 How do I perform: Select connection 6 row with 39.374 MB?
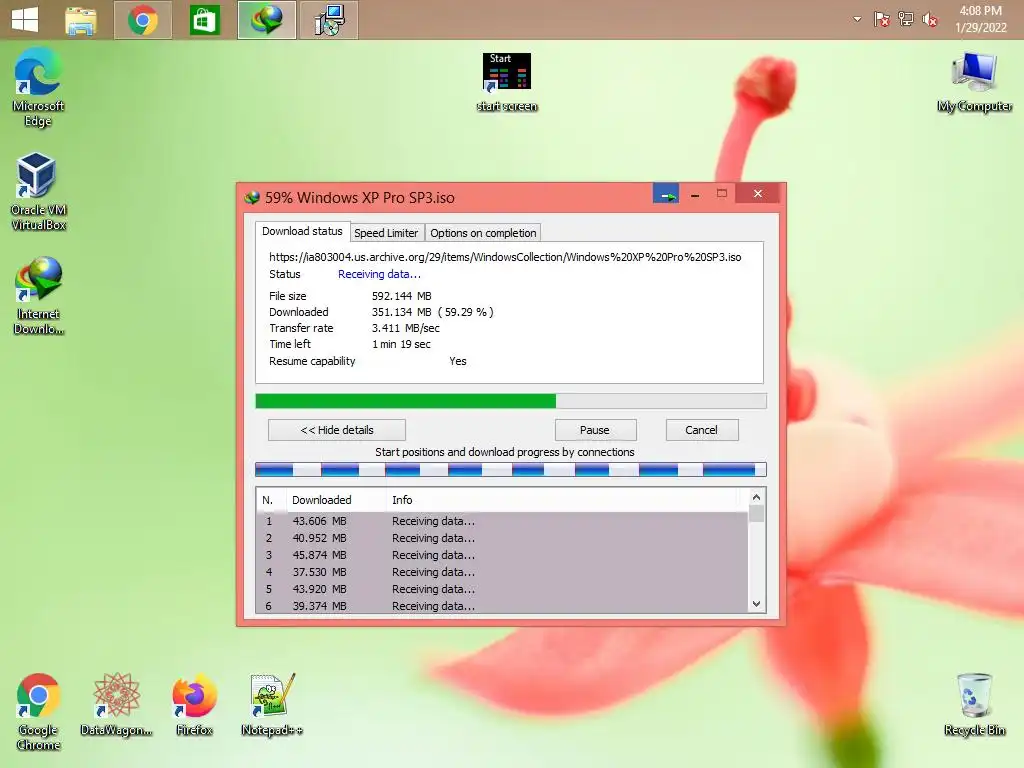(x=502, y=606)
